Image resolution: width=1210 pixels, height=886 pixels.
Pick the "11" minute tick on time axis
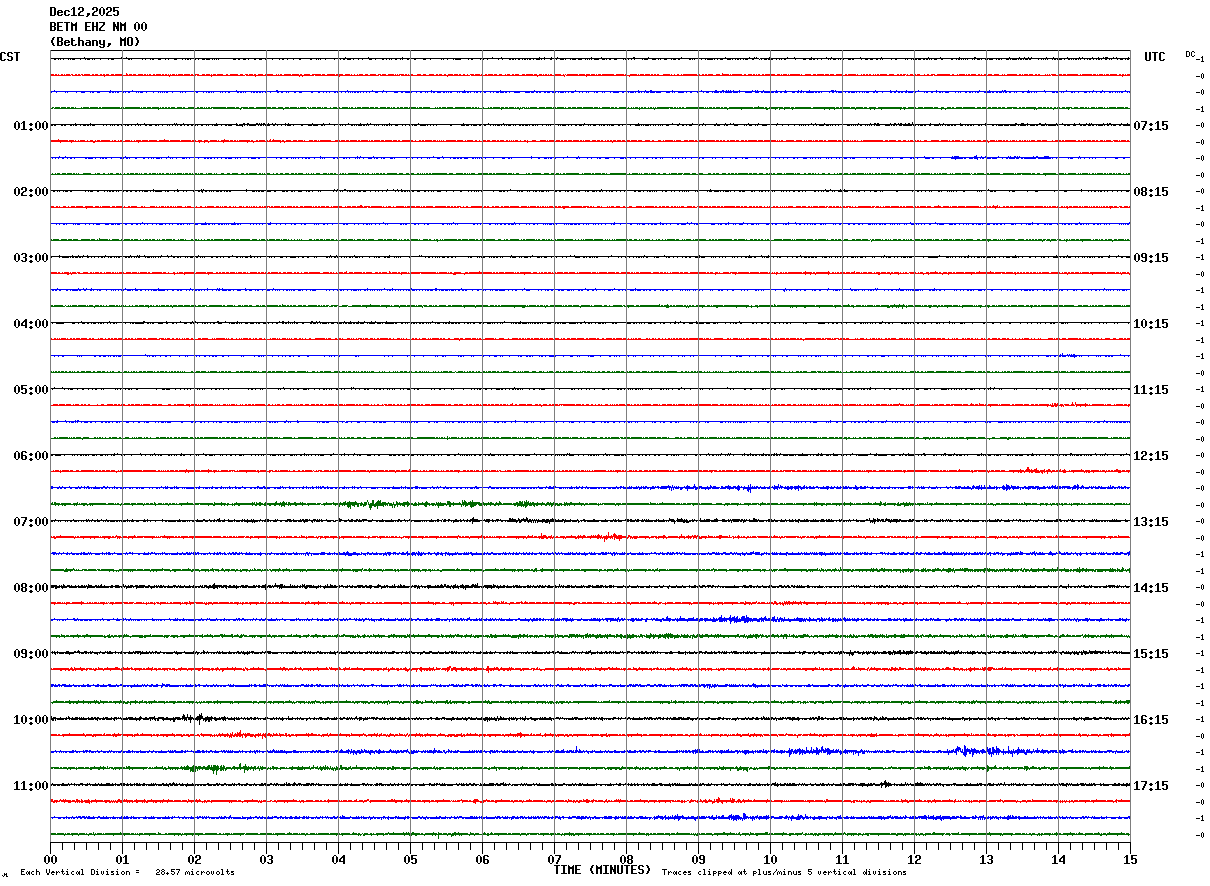[842, 859]
